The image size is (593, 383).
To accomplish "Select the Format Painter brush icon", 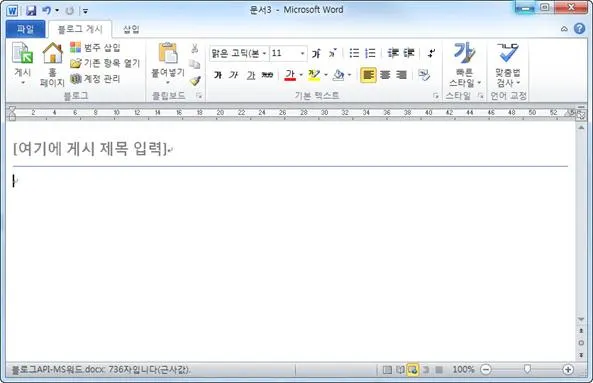I will (x=195, y=80).
